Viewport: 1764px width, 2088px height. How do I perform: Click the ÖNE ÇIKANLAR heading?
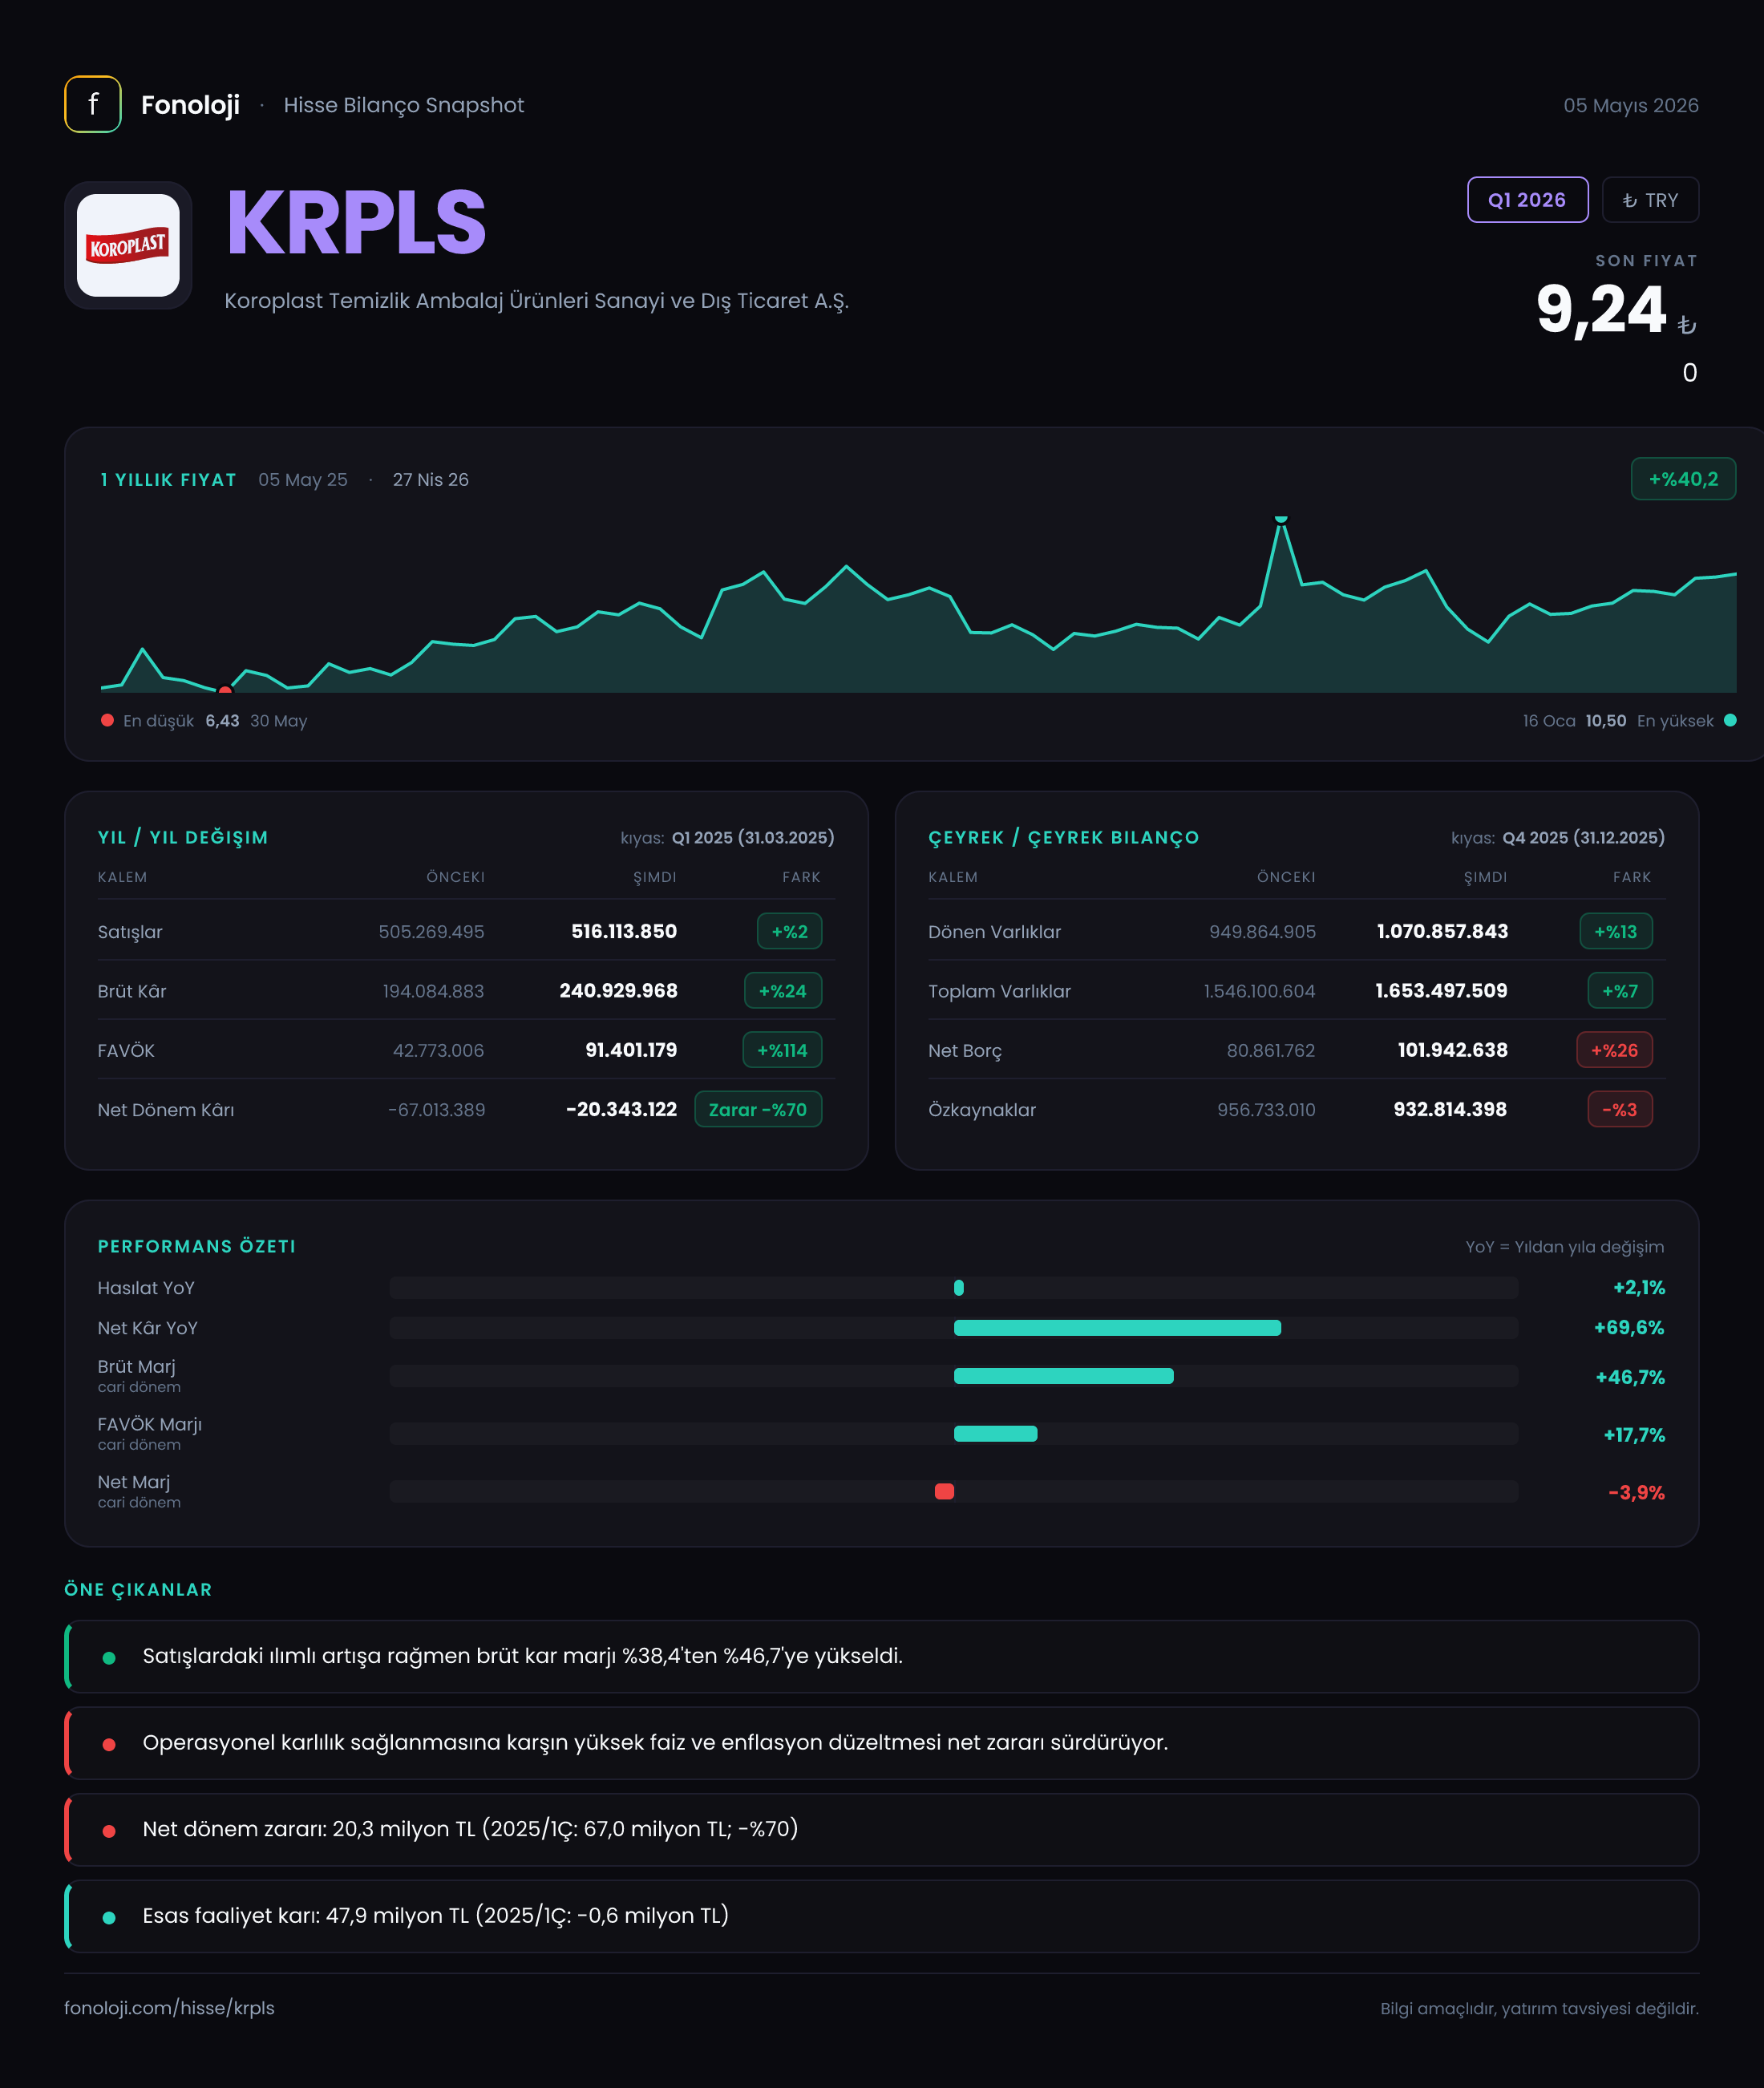138,1589
